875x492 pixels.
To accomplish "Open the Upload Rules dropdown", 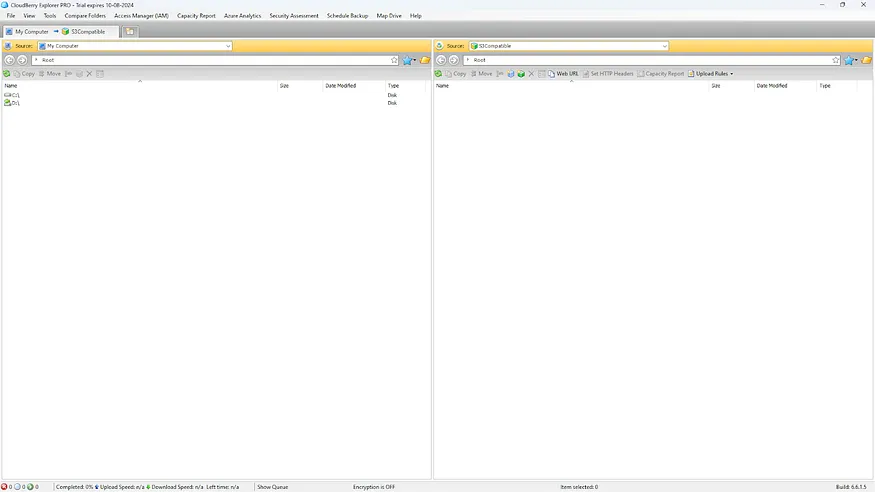I will coord(711,74).
